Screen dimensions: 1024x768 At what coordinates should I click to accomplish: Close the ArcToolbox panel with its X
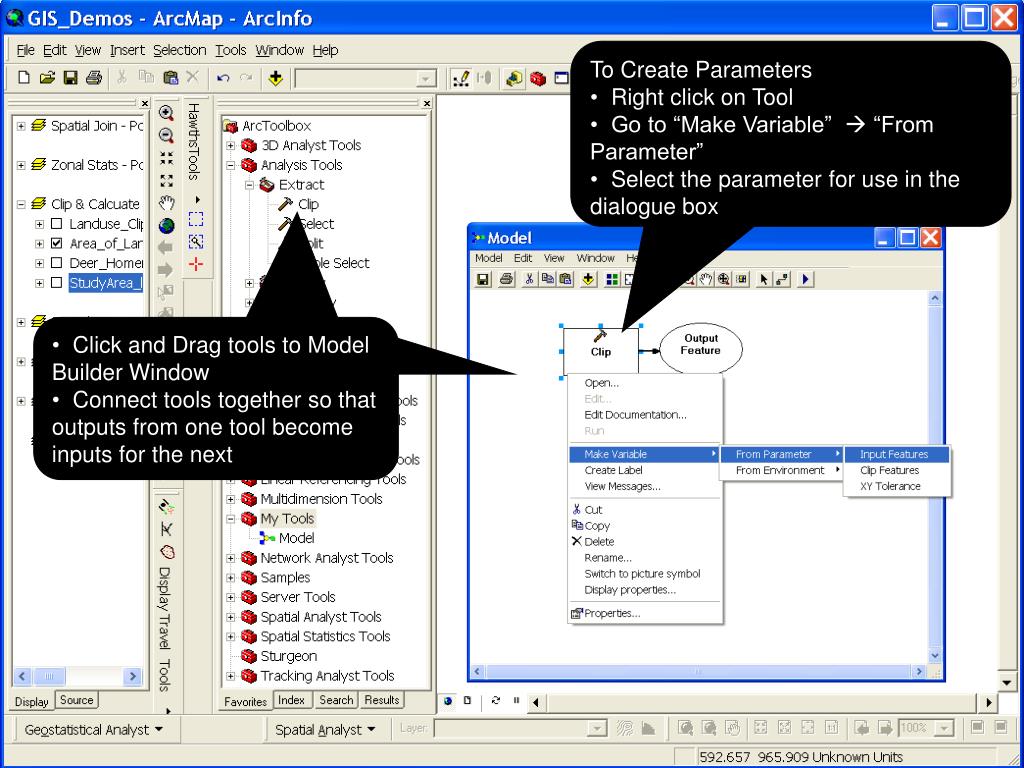[426, 103]
